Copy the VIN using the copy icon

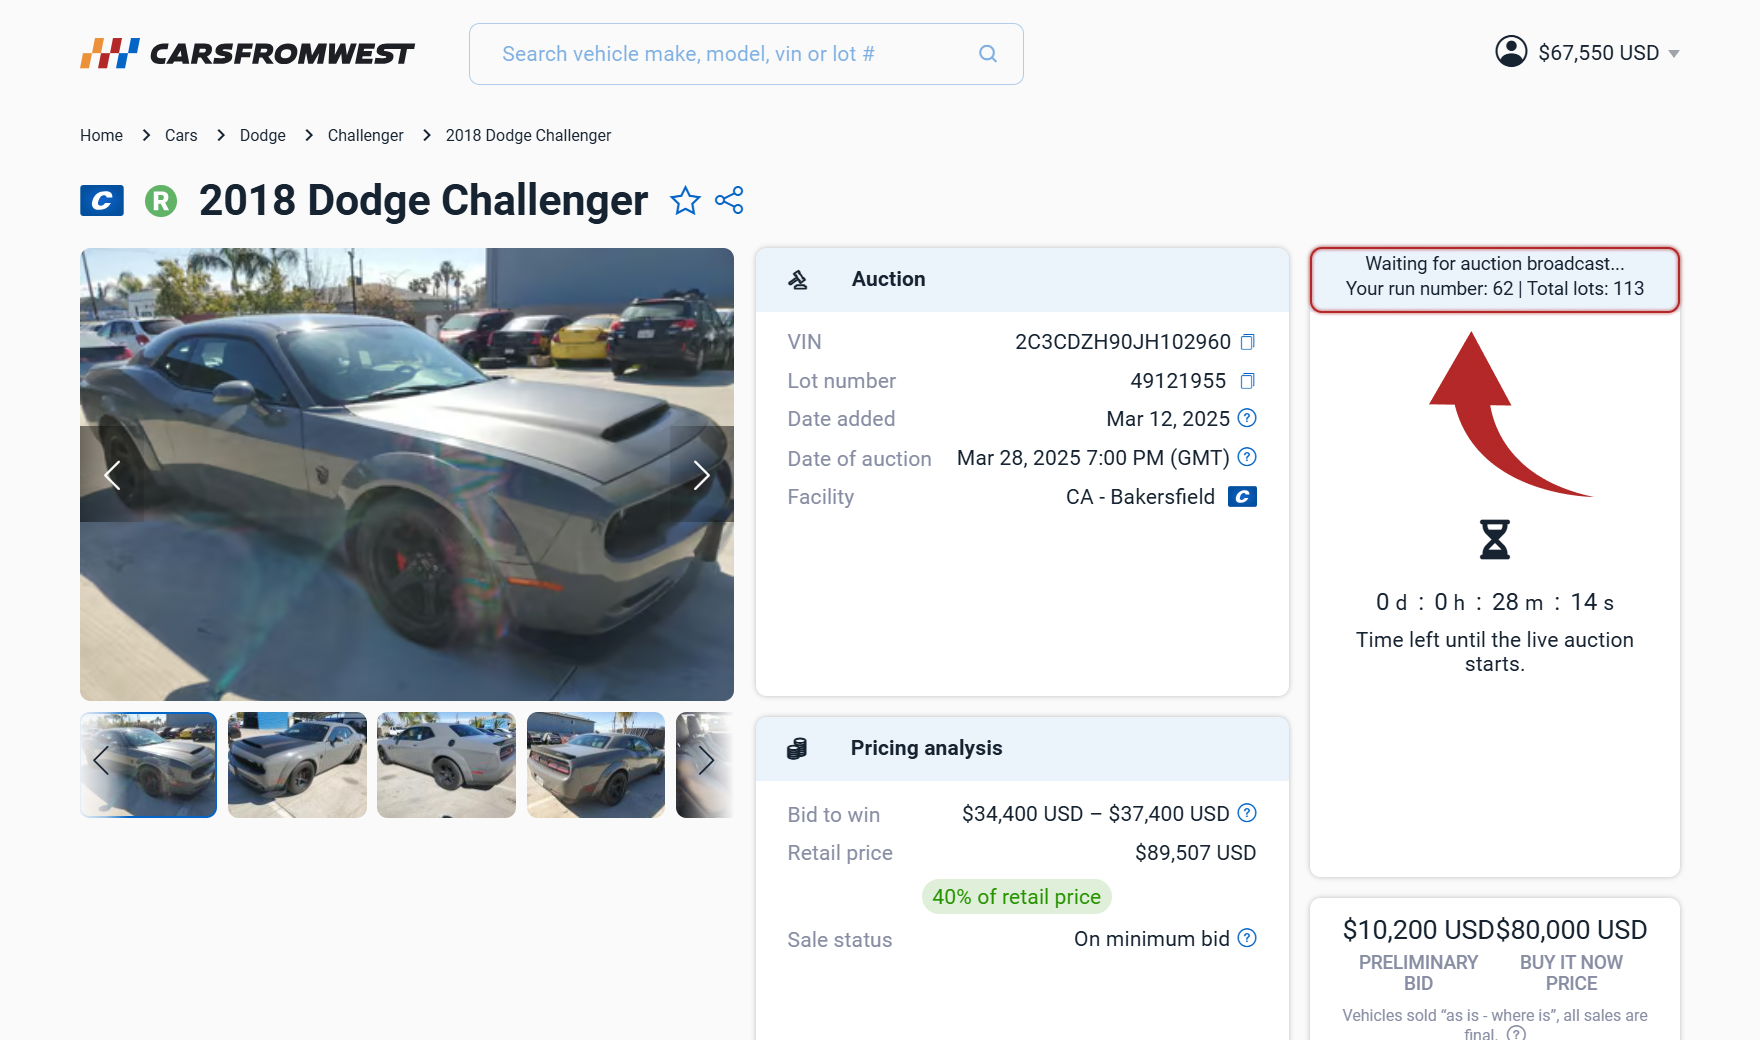pyautogui.click(x=1247, y=342)
